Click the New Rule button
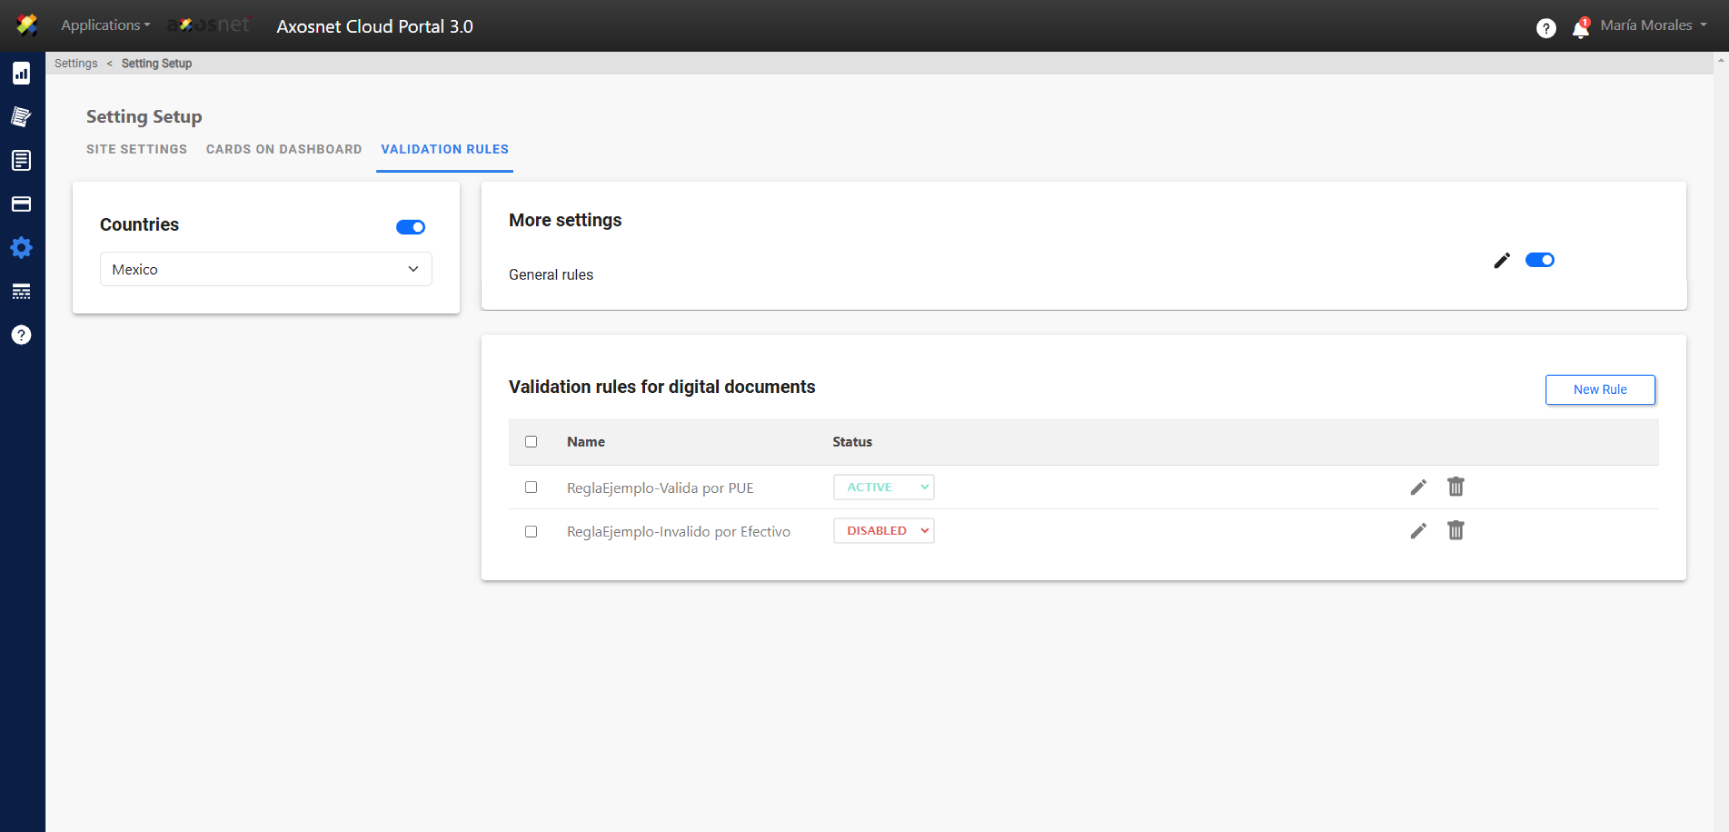 (1600, 390)
